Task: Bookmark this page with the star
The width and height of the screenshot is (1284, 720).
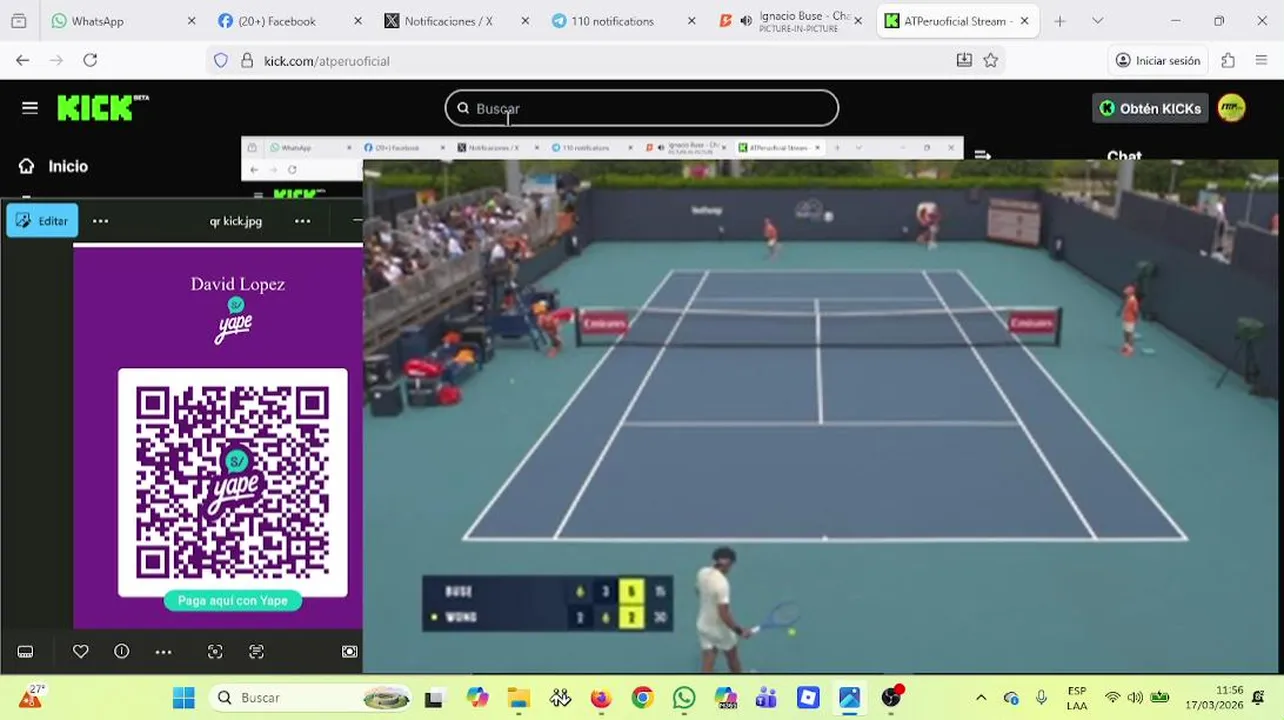Action: pos(990,61)
